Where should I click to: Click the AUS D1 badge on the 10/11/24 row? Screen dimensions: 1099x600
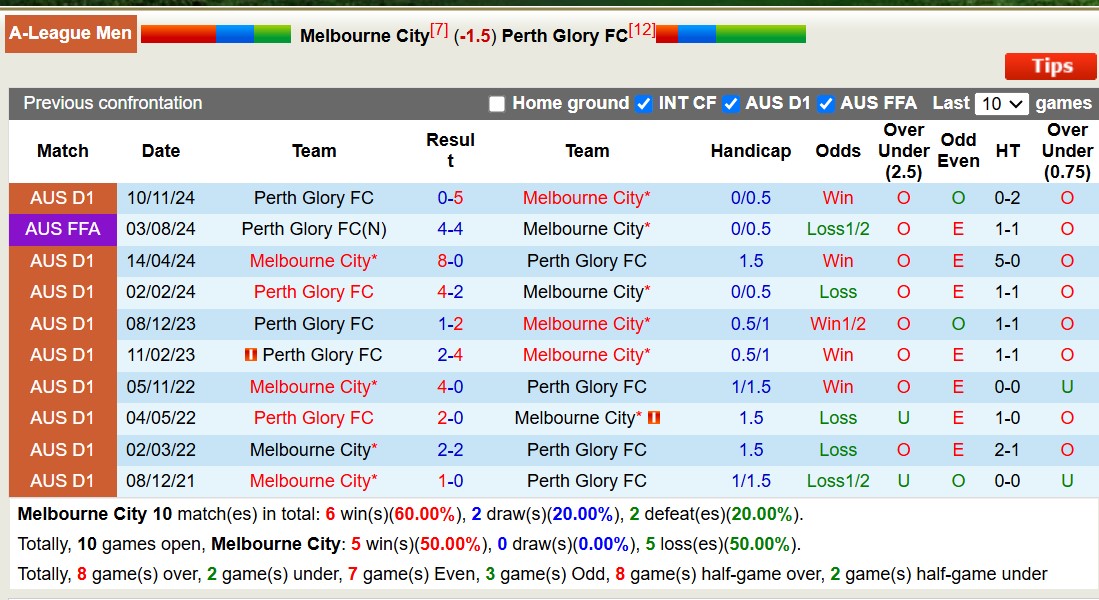(x=62, y=198)
